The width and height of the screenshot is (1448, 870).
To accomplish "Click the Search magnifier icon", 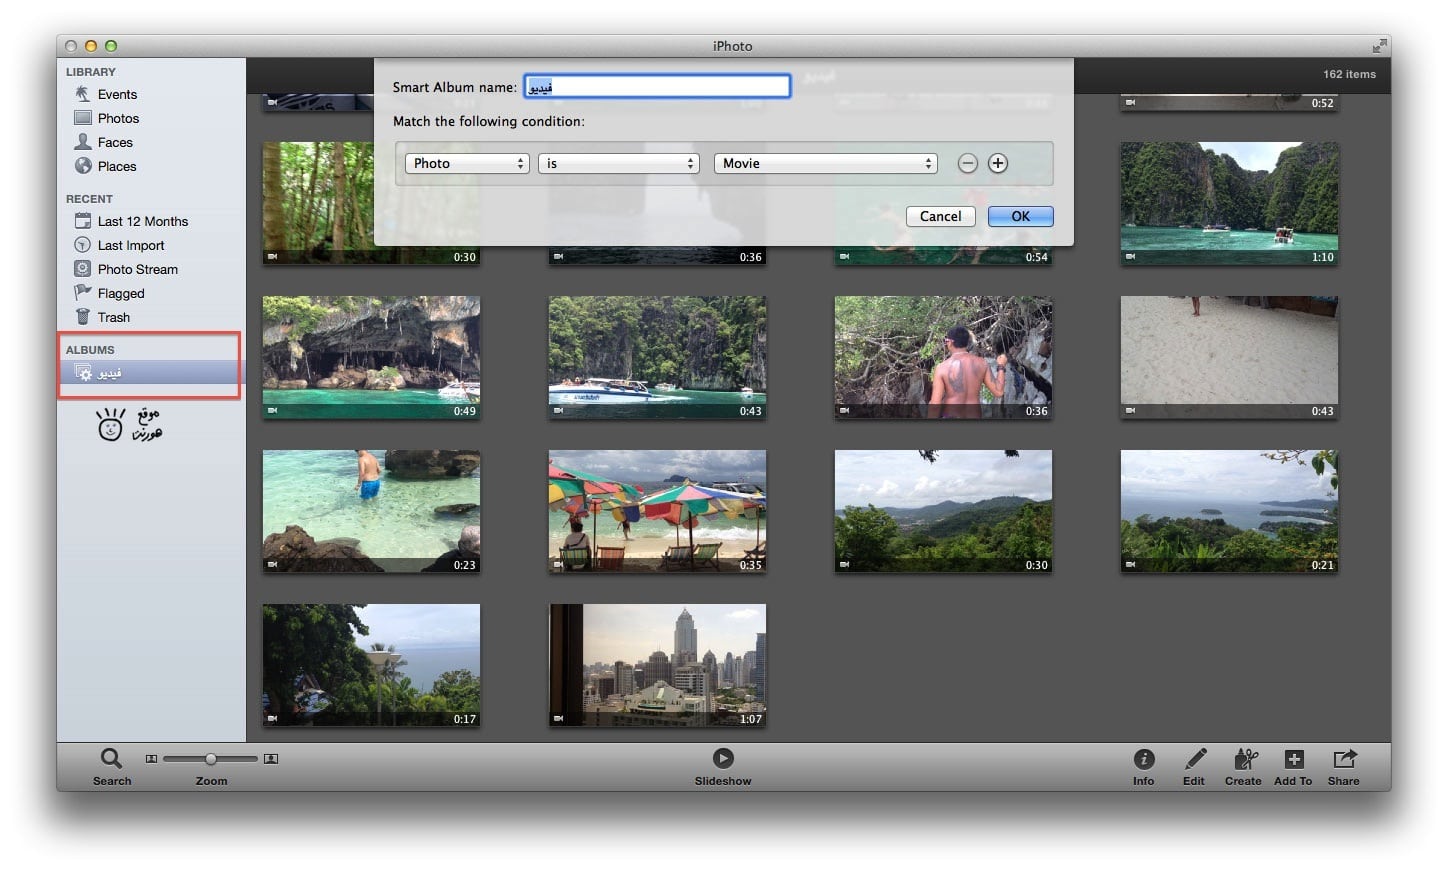I will tap(111, 759).
